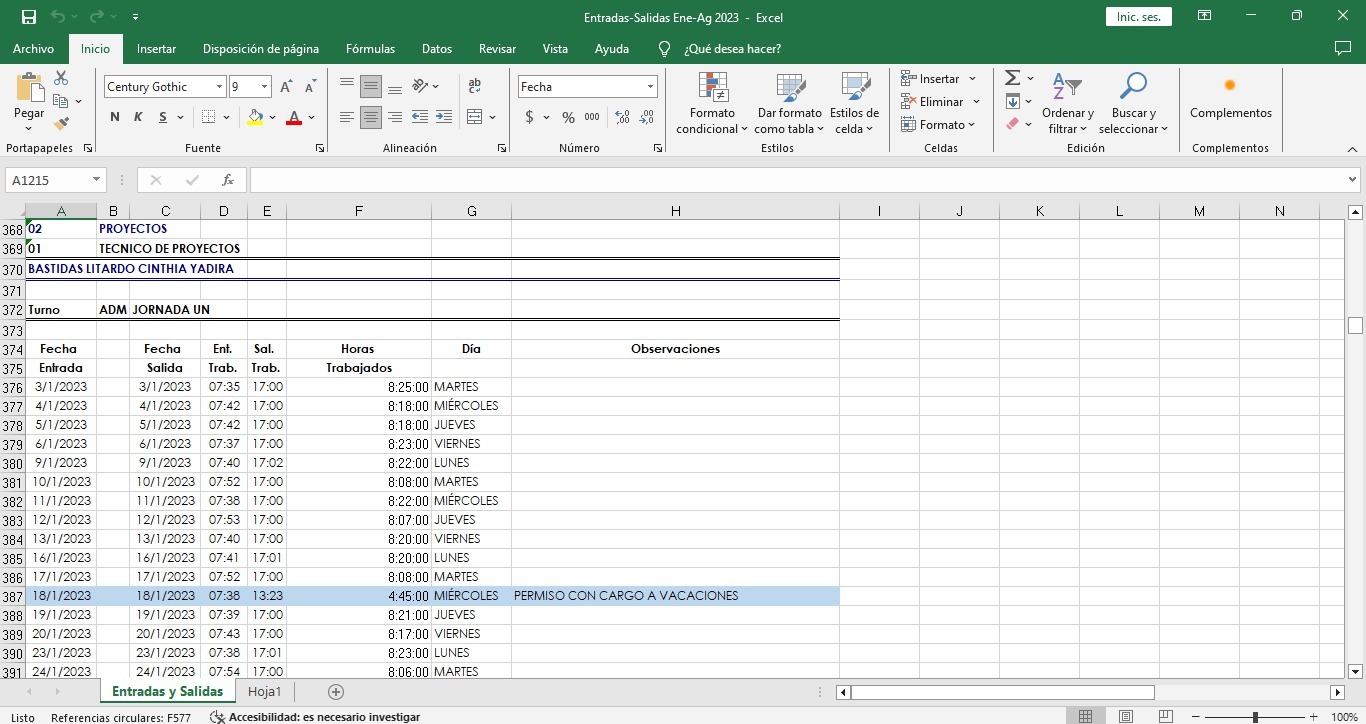Switch to the Hoja1 sheet tab
Image resolution: width=1366 pixels, height=724 pixels.
[x=265, y=692]
